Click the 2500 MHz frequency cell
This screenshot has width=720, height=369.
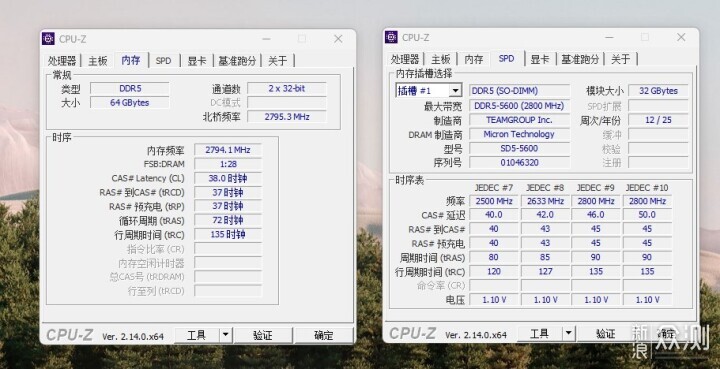click(x=494, y=201)
